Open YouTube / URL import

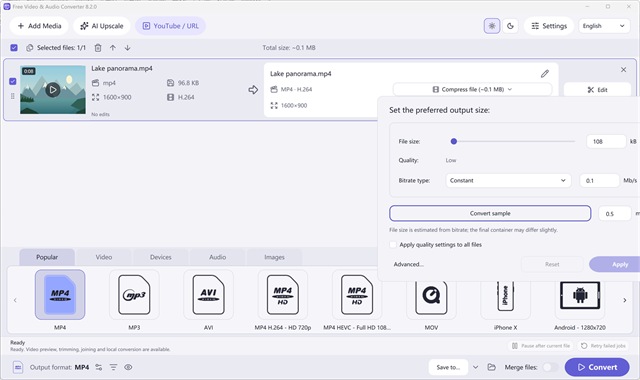pyautogui.click(x=170, y=26)
